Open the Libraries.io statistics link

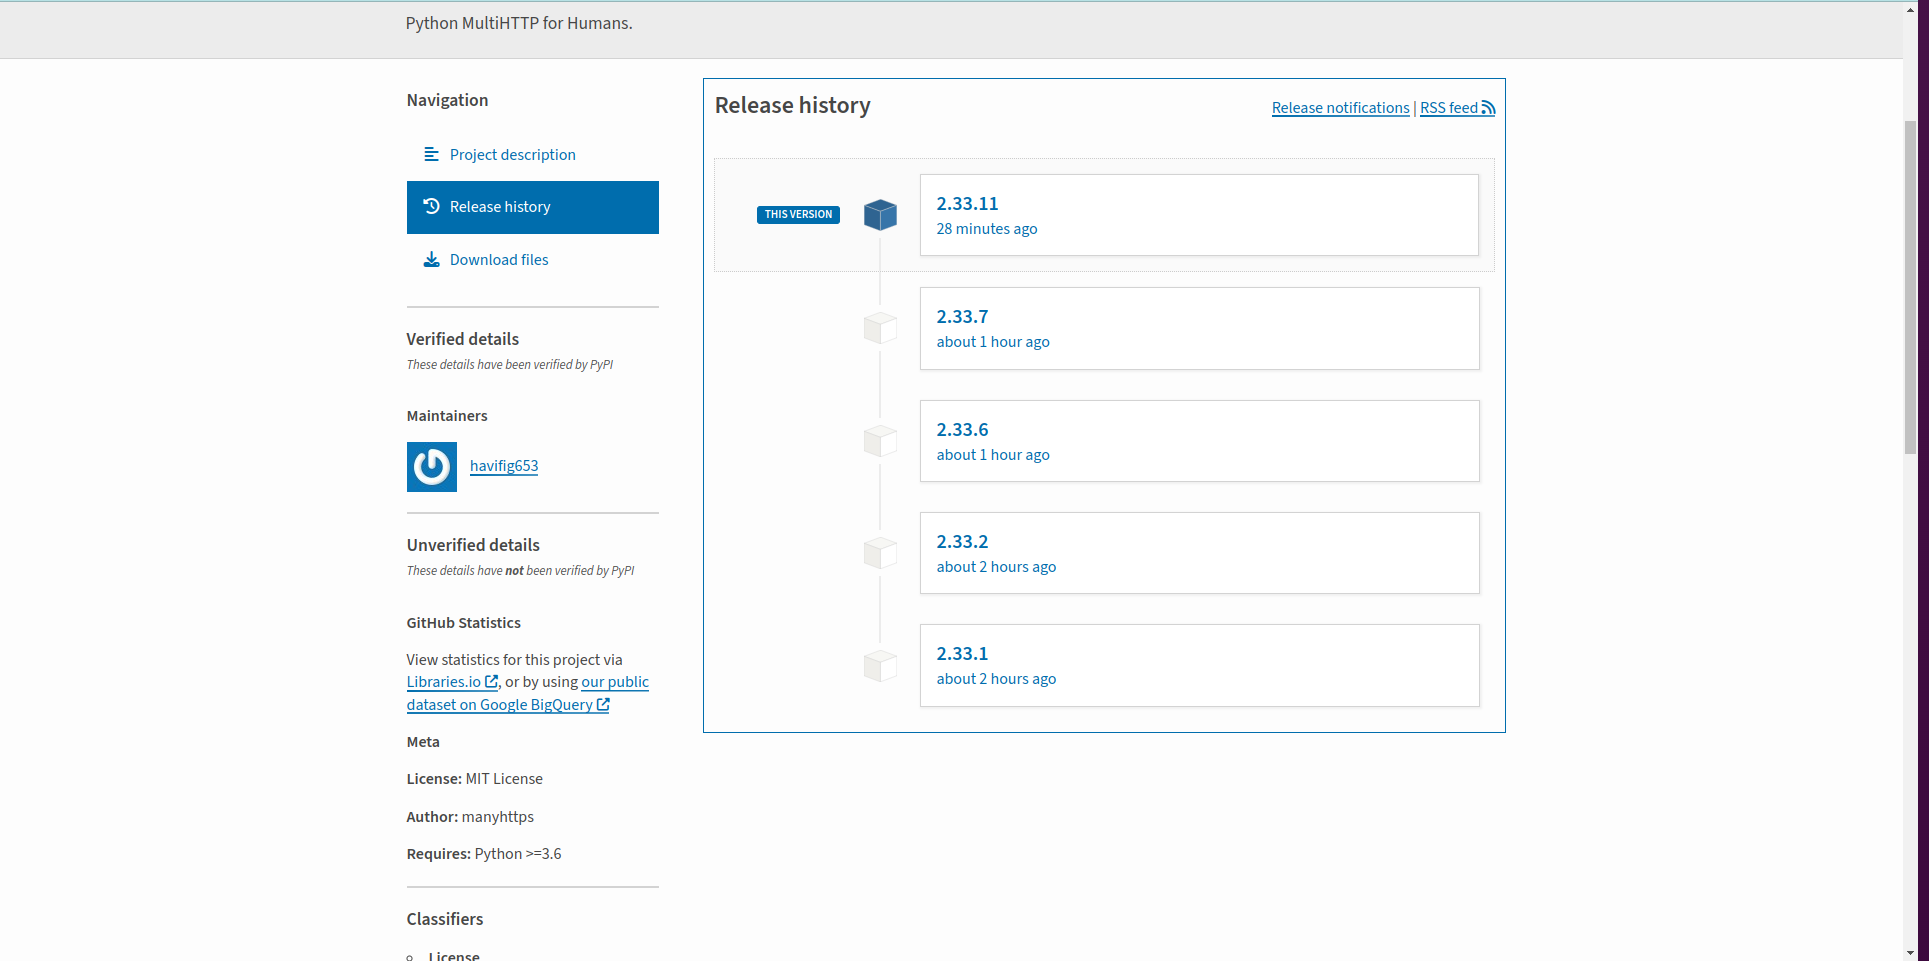(x=452, y=682)
